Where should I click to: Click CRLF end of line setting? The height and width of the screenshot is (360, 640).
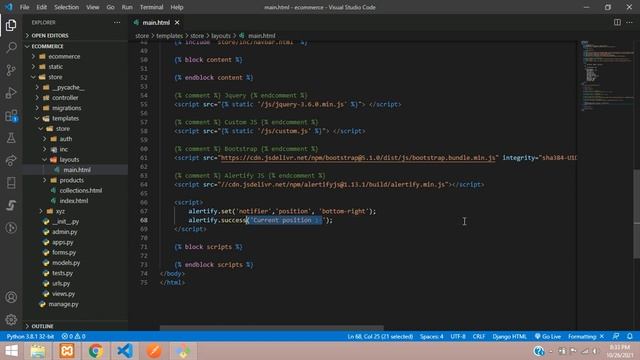tap(479, 336)
